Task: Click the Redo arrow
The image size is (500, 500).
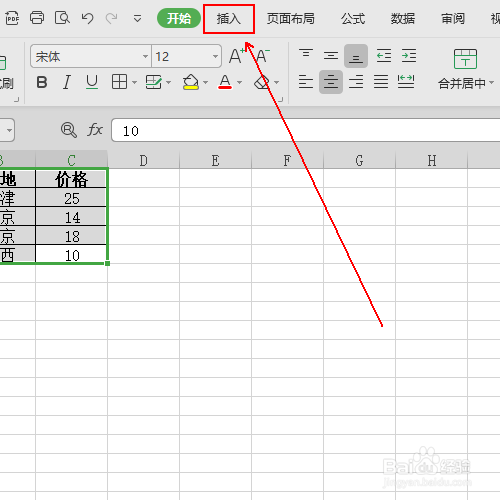Action: (111, 18)
